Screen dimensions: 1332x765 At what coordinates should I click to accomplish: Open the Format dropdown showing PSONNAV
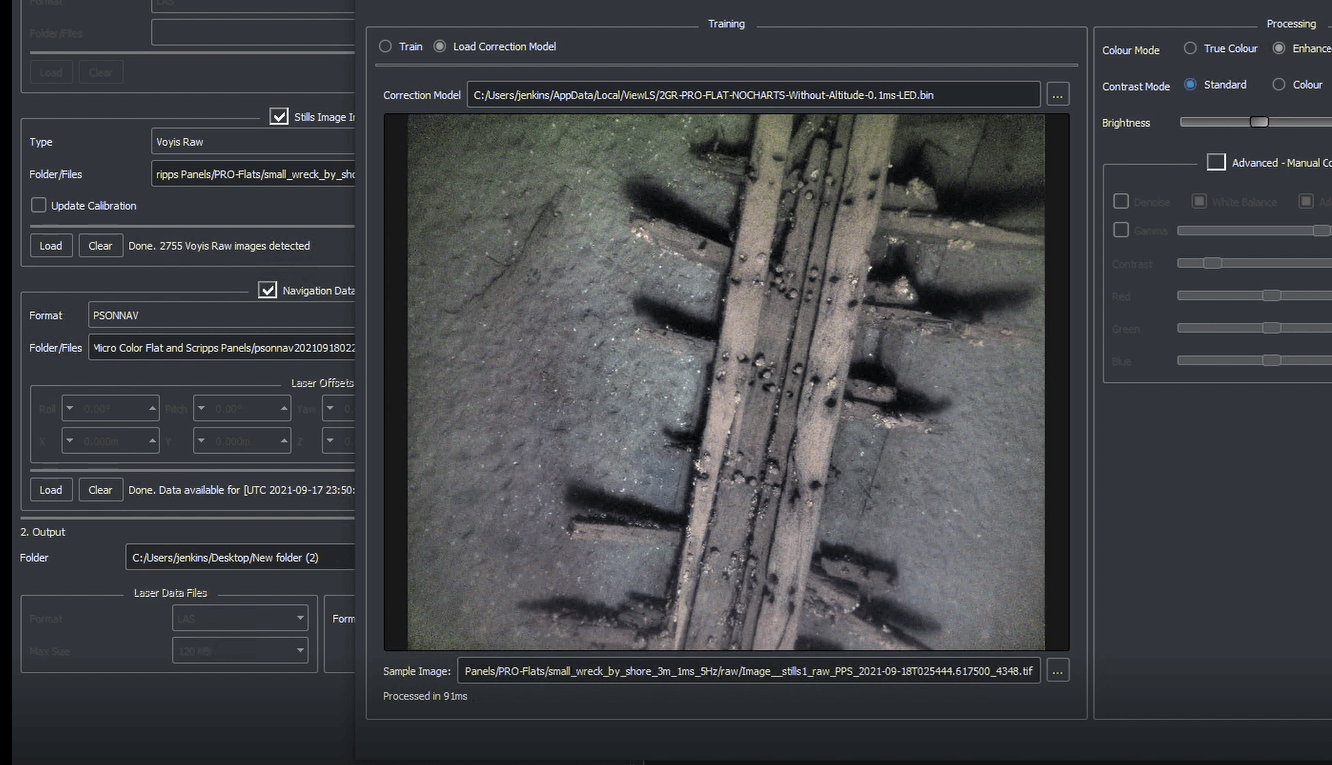coord(222,315)
